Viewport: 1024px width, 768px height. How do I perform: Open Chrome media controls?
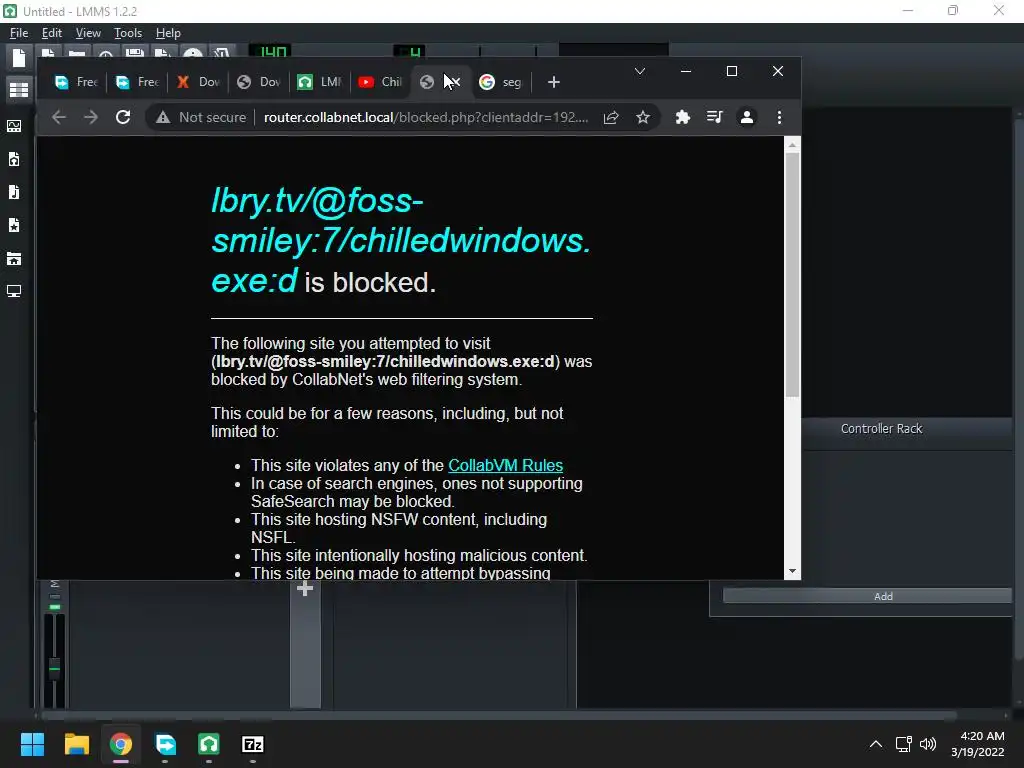[x=714, y=117]
